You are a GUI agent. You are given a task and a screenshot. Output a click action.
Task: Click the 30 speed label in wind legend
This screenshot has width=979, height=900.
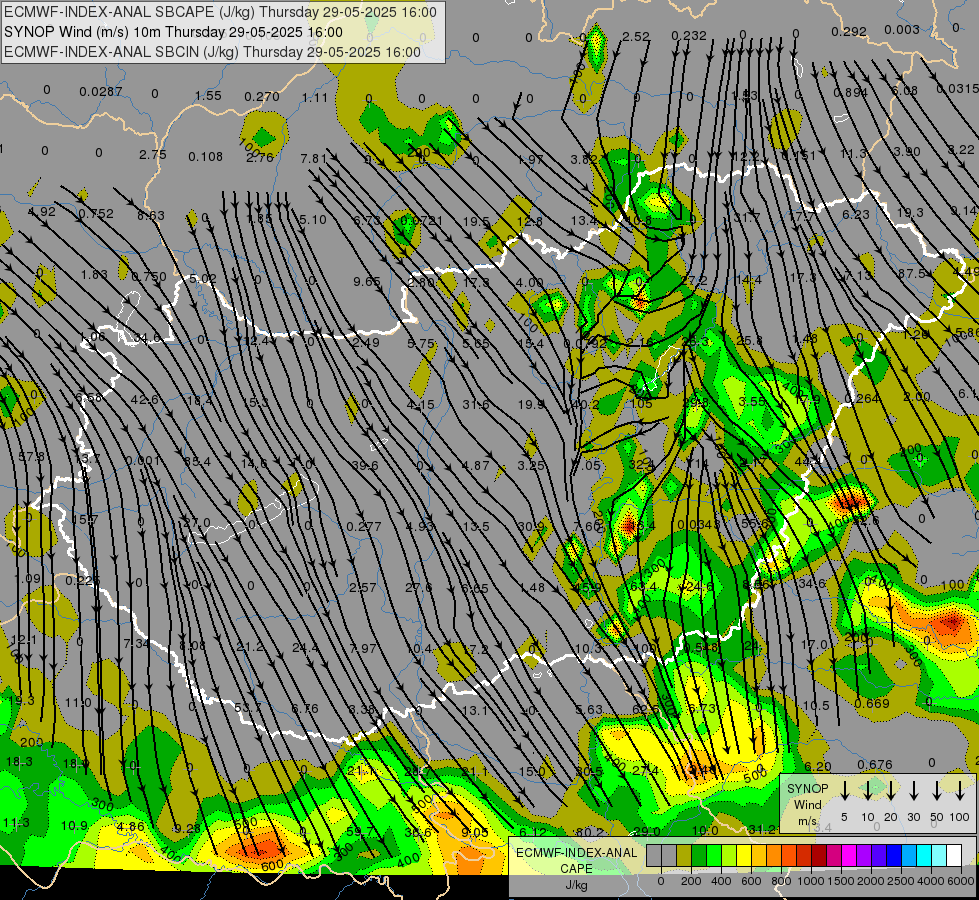913,817
